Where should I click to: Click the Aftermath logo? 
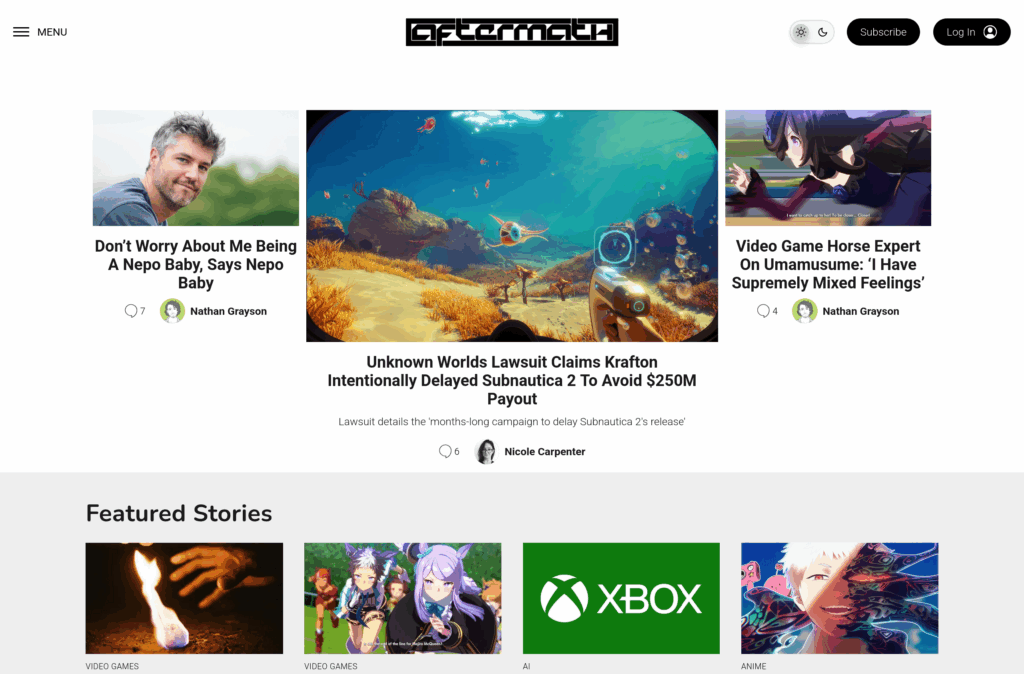[512, 32]
